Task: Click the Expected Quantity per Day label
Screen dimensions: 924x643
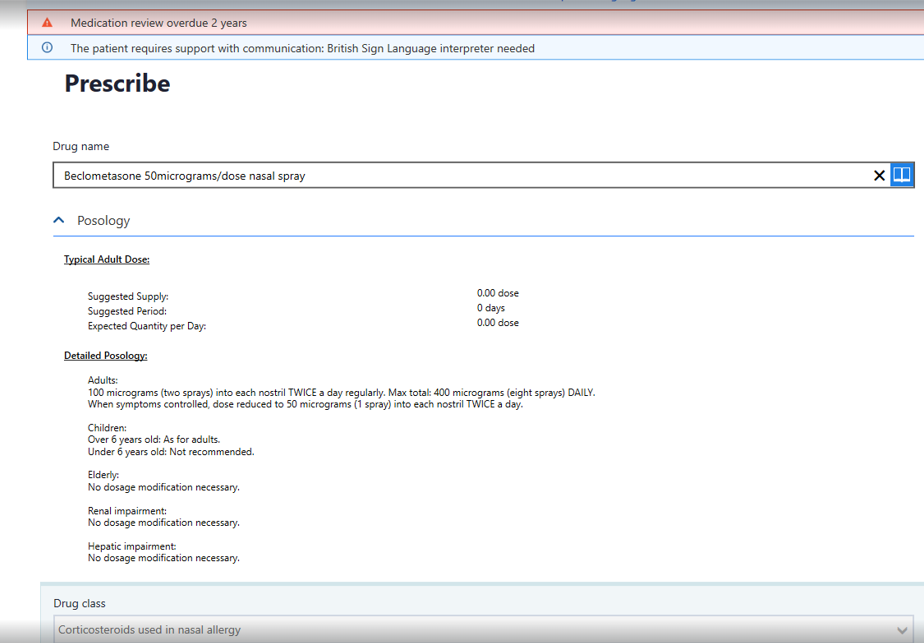Action: point(147,325)
